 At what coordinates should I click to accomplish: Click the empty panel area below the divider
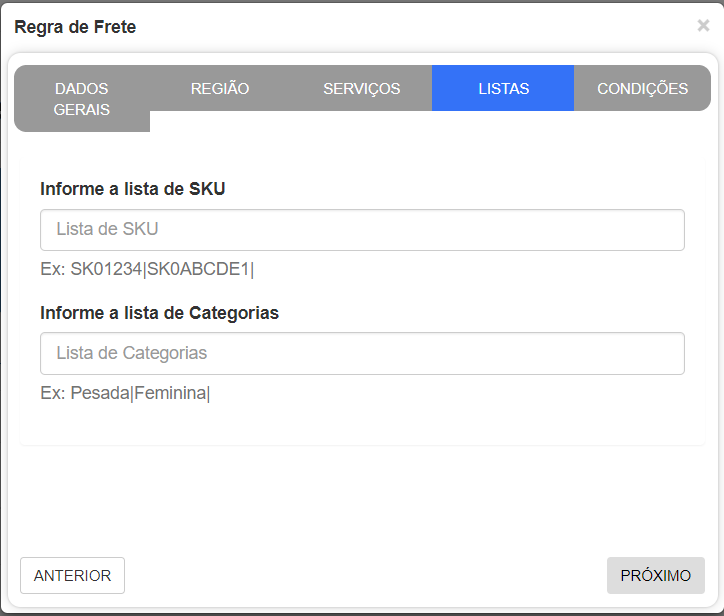click(x=362, y=495)
